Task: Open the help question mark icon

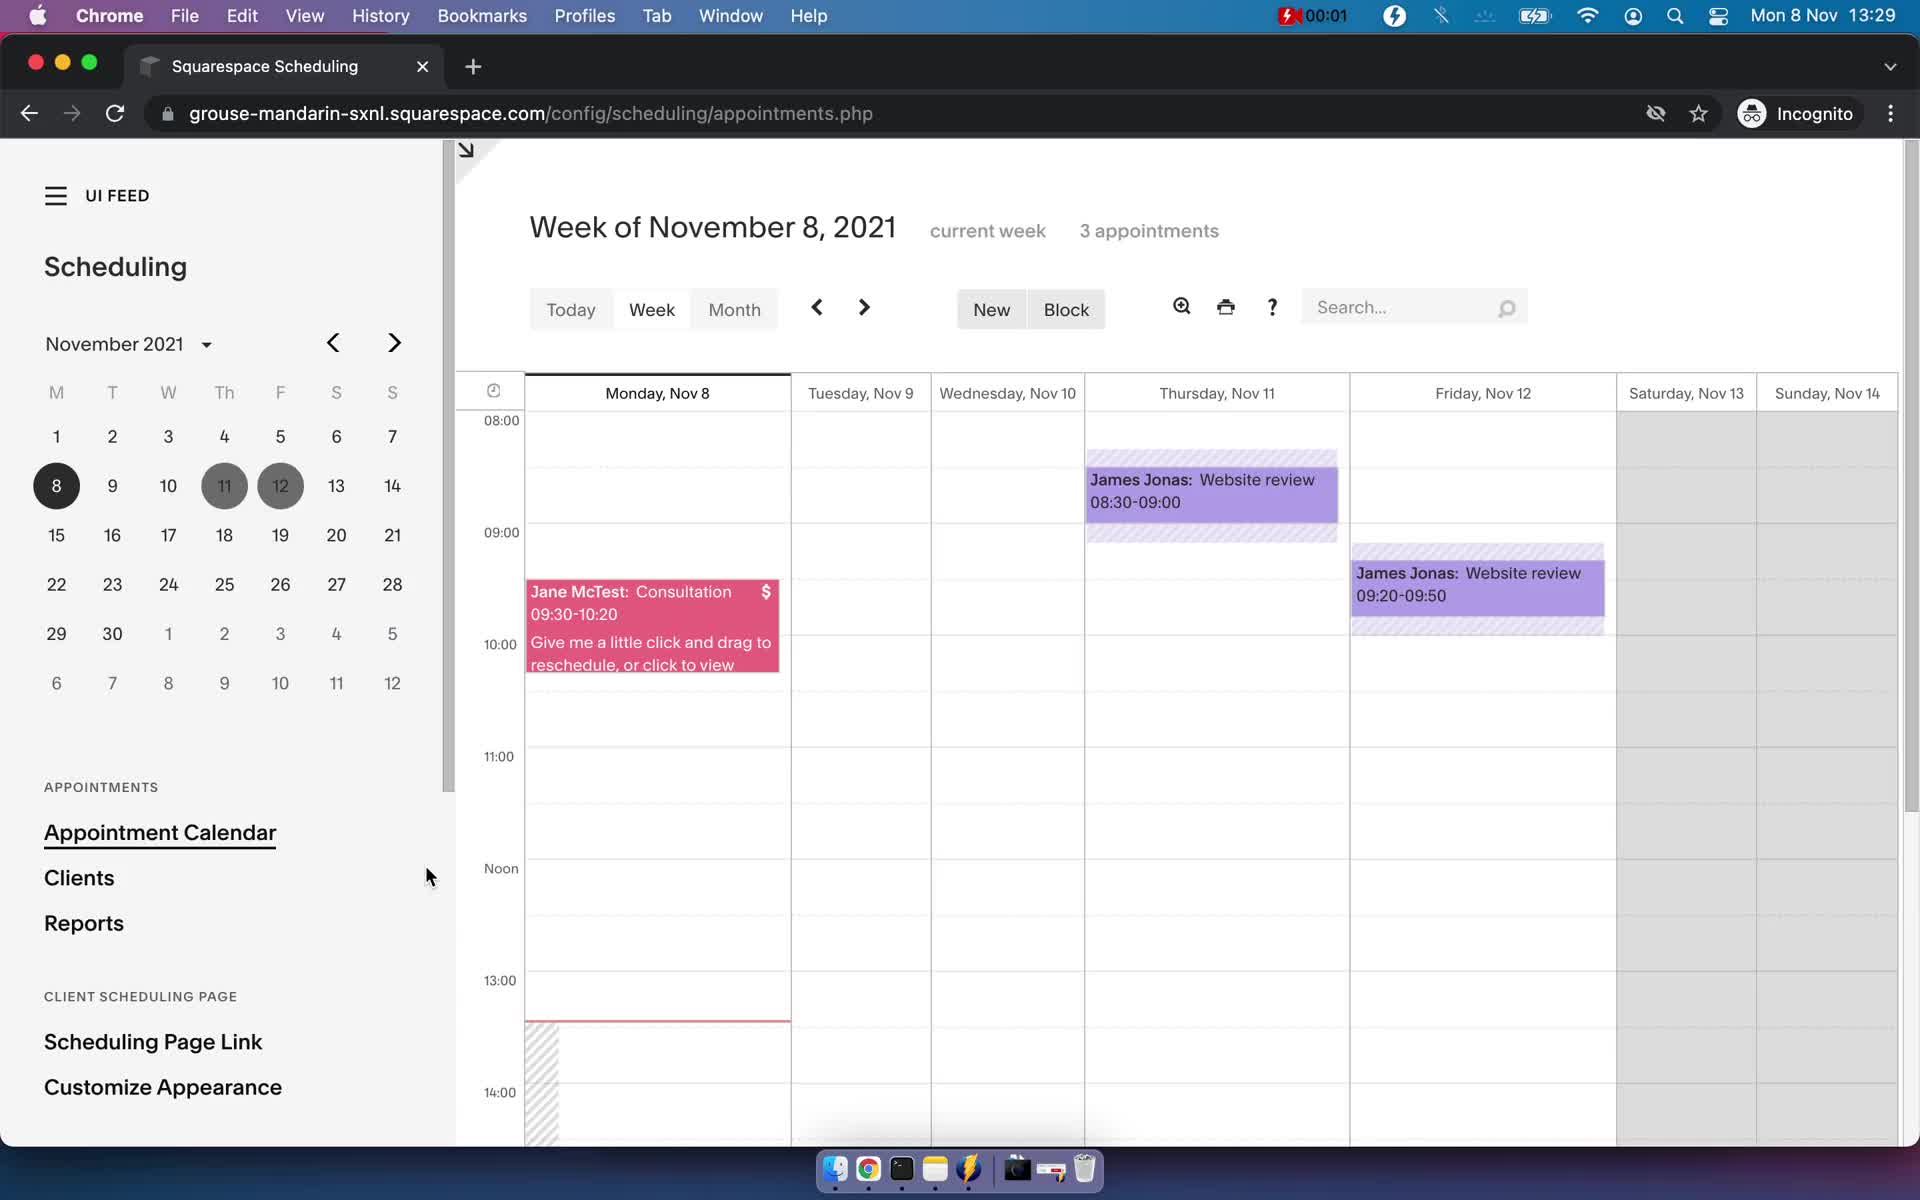Action: (x=1272, y=307)
